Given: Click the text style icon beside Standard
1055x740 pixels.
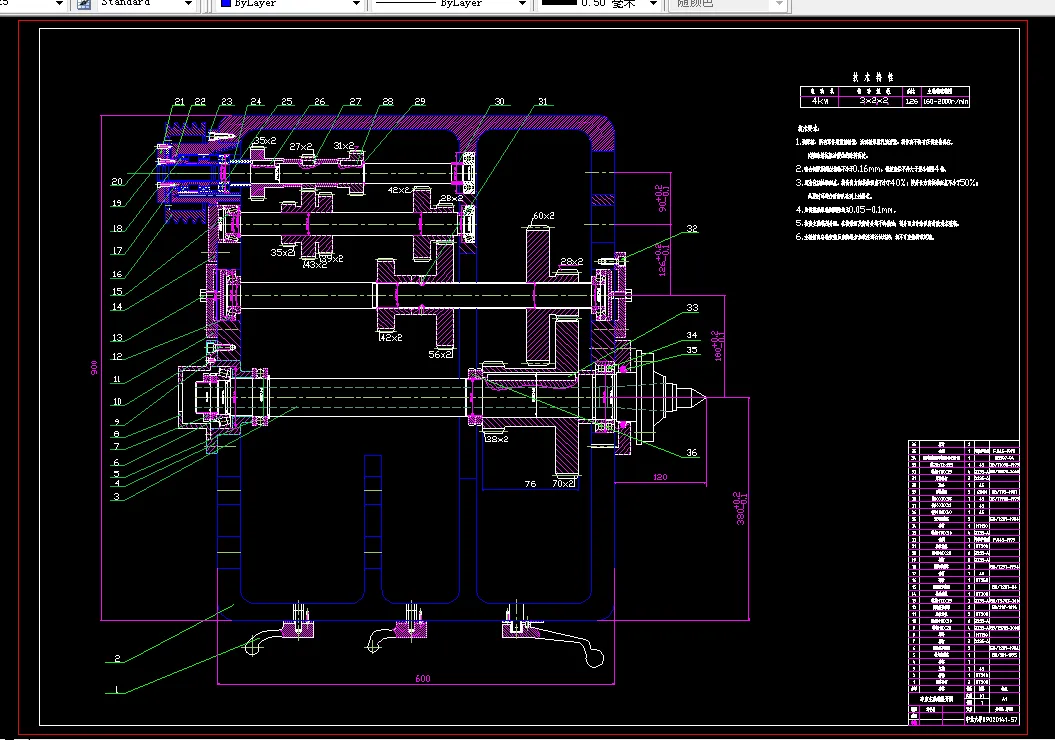Looking at the screenshot, I should tap(82, 4).
